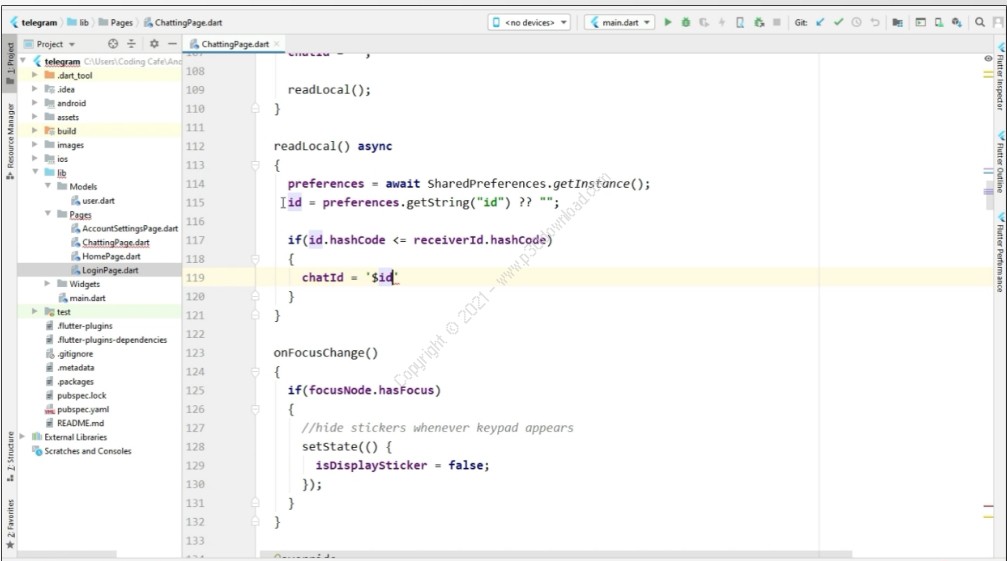
Task: Open Project Structure folder icon
Action: (897, 22)
